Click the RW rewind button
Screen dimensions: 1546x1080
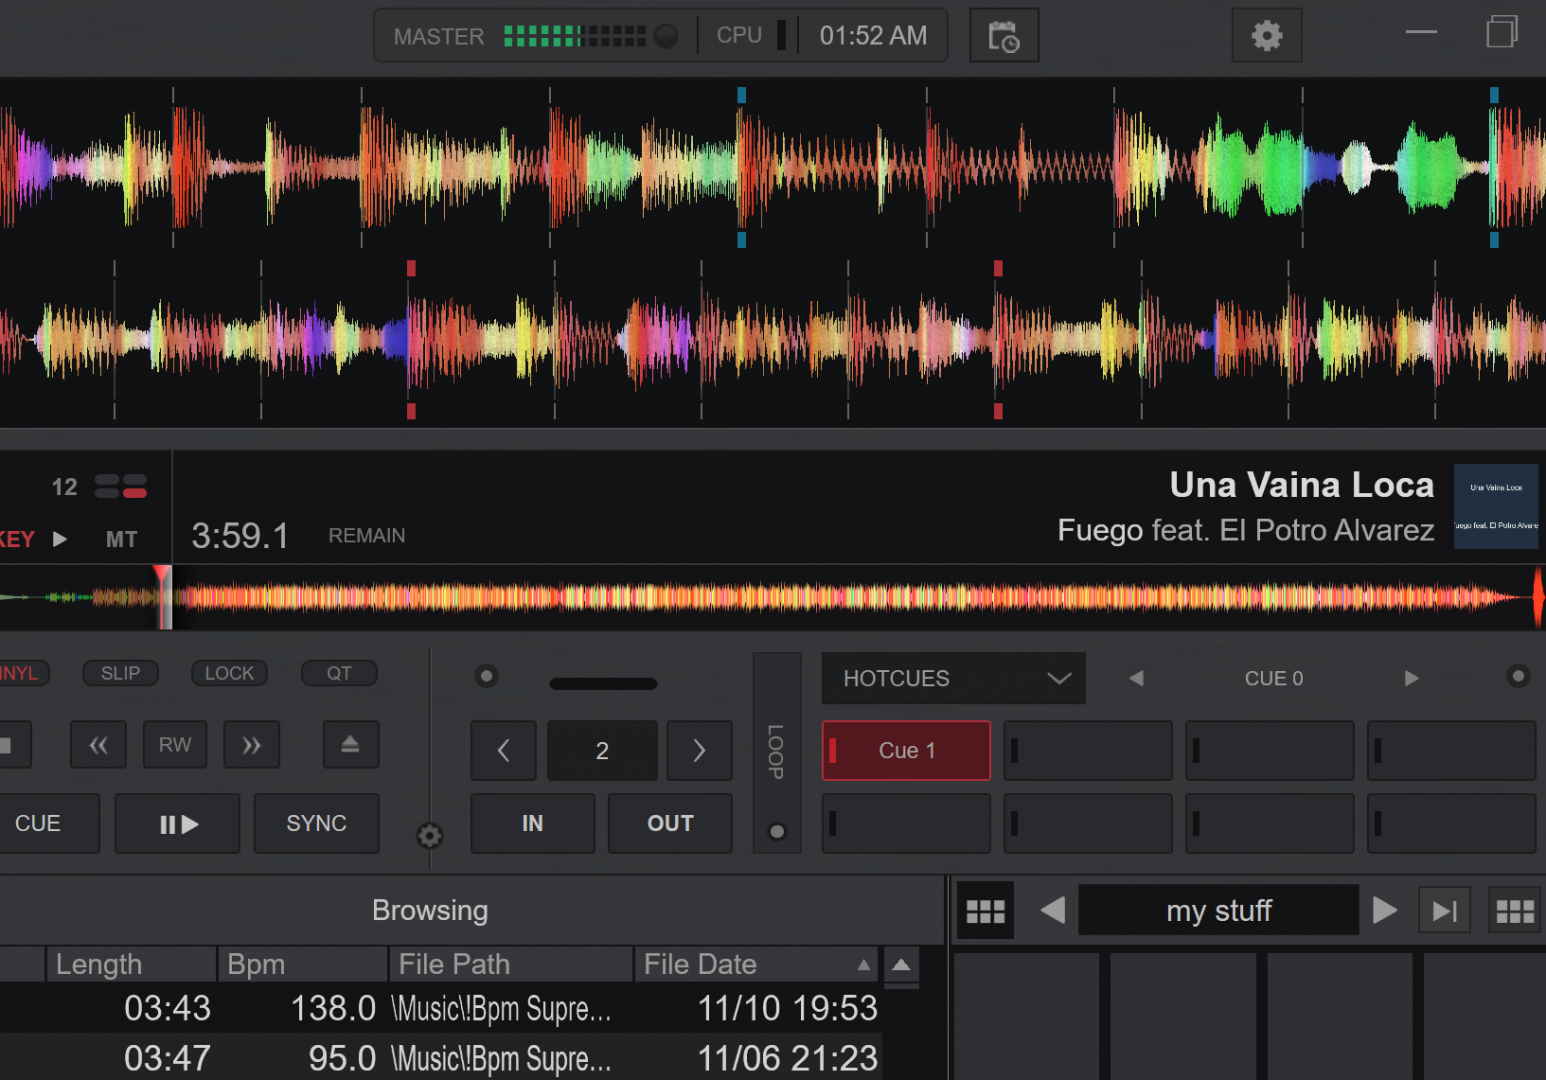pyautogui.click(x=175, y=745)
